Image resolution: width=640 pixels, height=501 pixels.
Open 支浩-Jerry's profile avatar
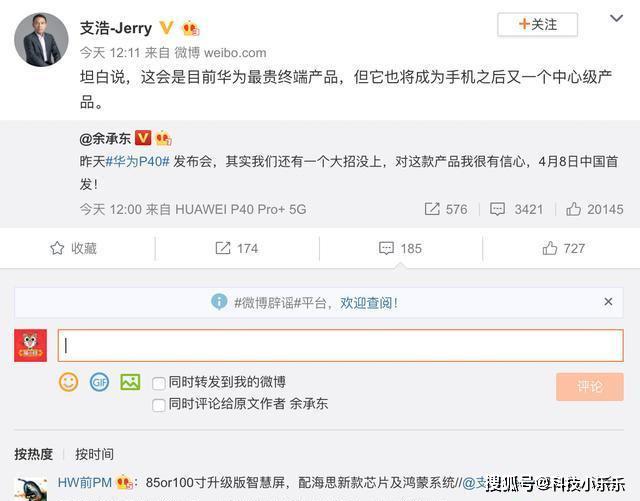(x=41, y=39)
